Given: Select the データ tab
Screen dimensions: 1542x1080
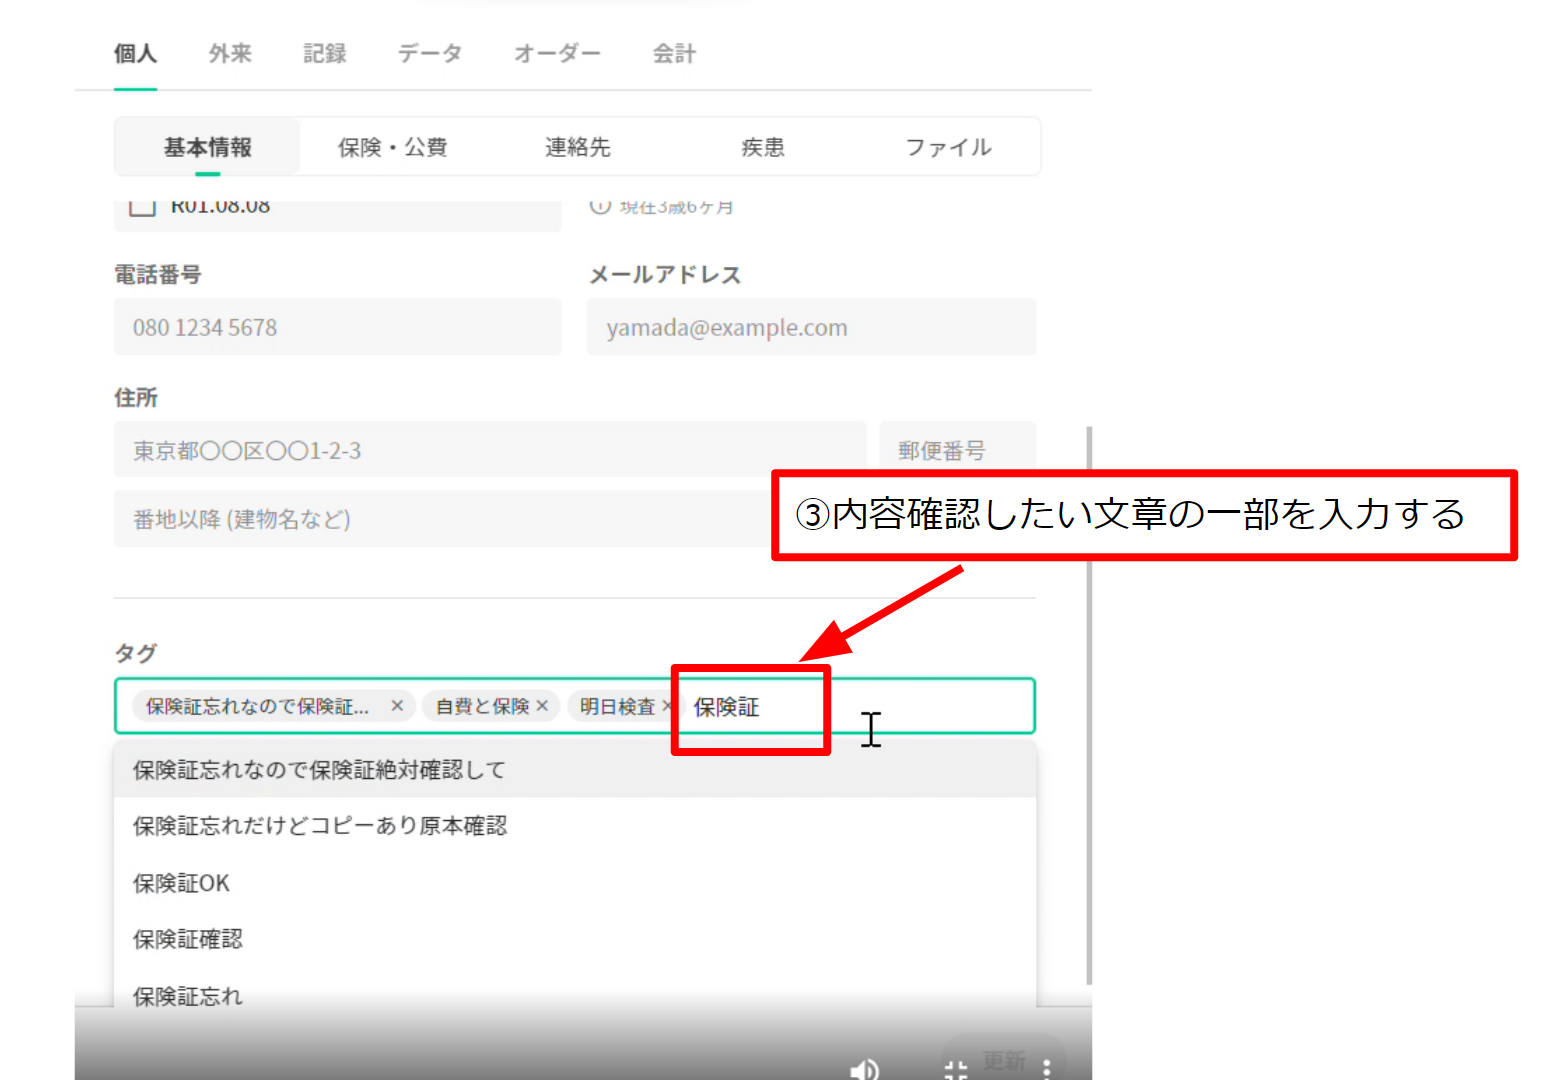Looking at the screenshot, I should tap(430, 54).
